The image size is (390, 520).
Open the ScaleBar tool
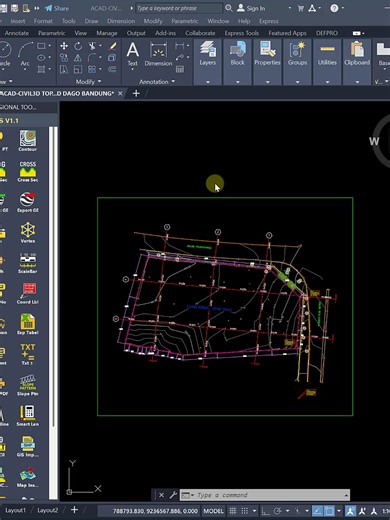click(28, 263)
